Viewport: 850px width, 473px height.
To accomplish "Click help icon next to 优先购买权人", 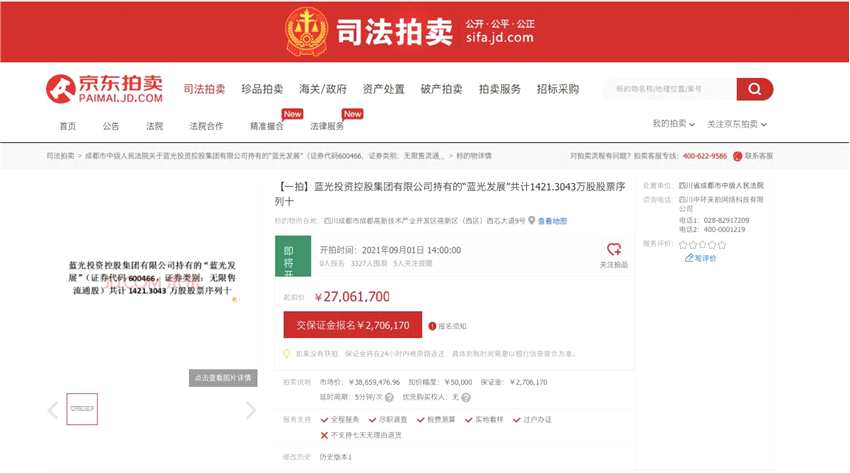I will click(466, 397).
